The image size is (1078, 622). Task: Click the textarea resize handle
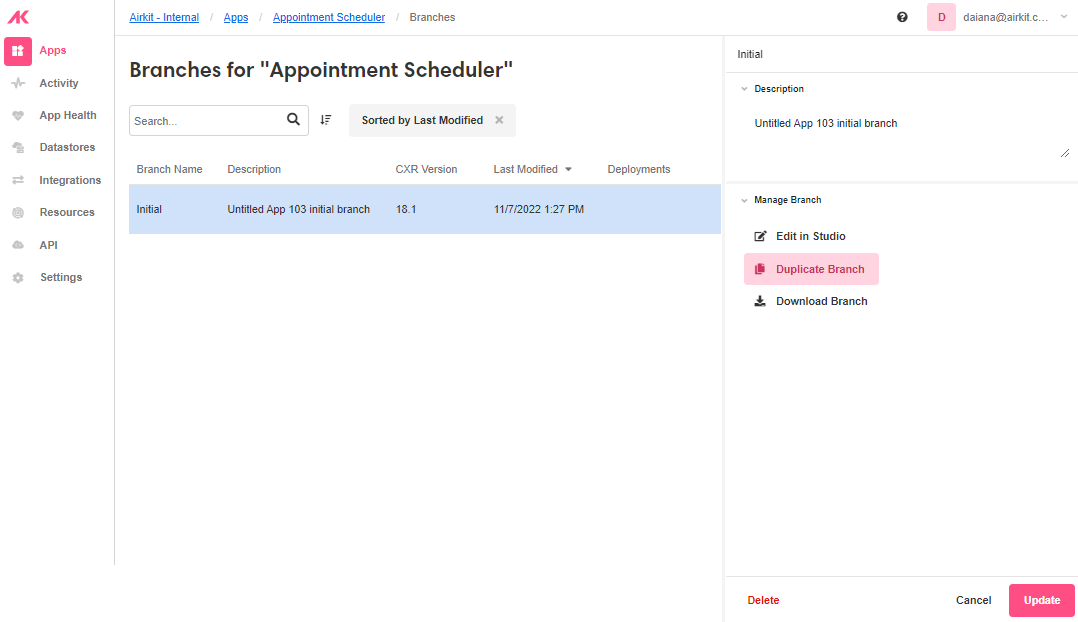1065,153
